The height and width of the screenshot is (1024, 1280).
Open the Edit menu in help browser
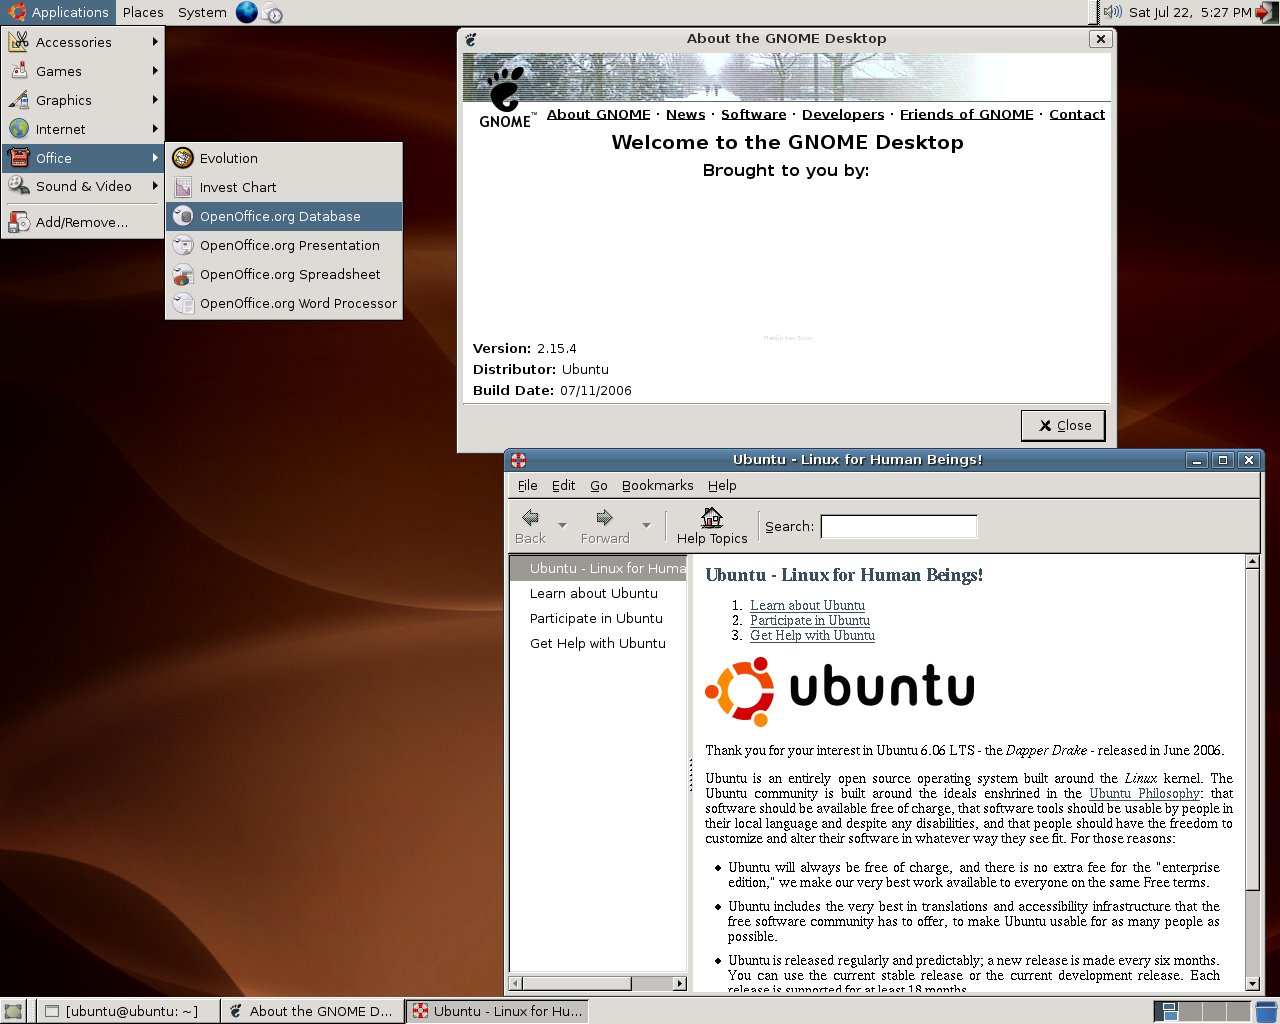(x=563, y=485)
